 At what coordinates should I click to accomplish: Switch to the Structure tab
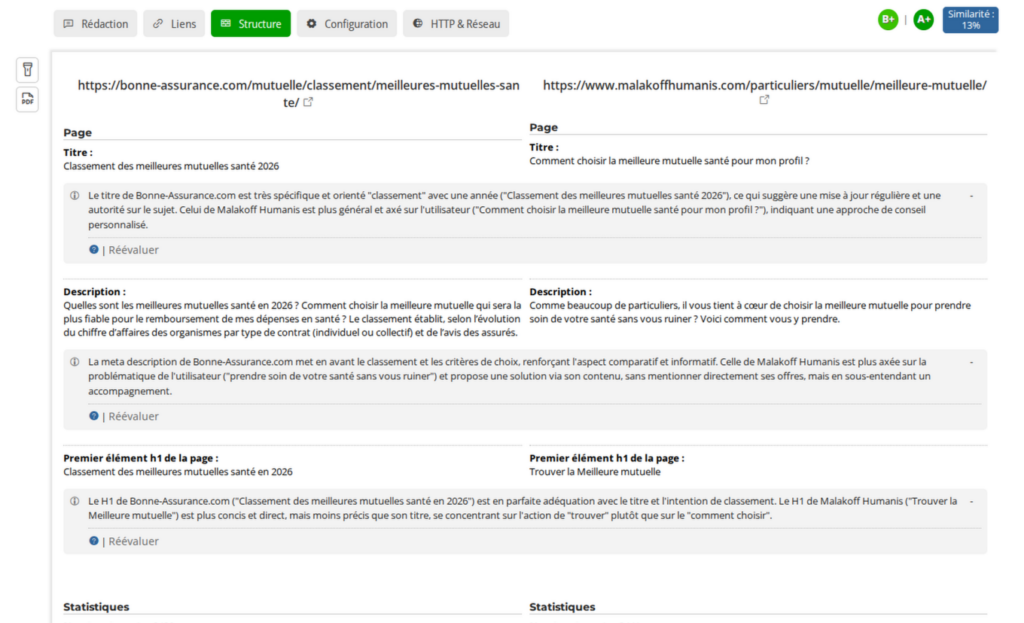tap(250, 23)
